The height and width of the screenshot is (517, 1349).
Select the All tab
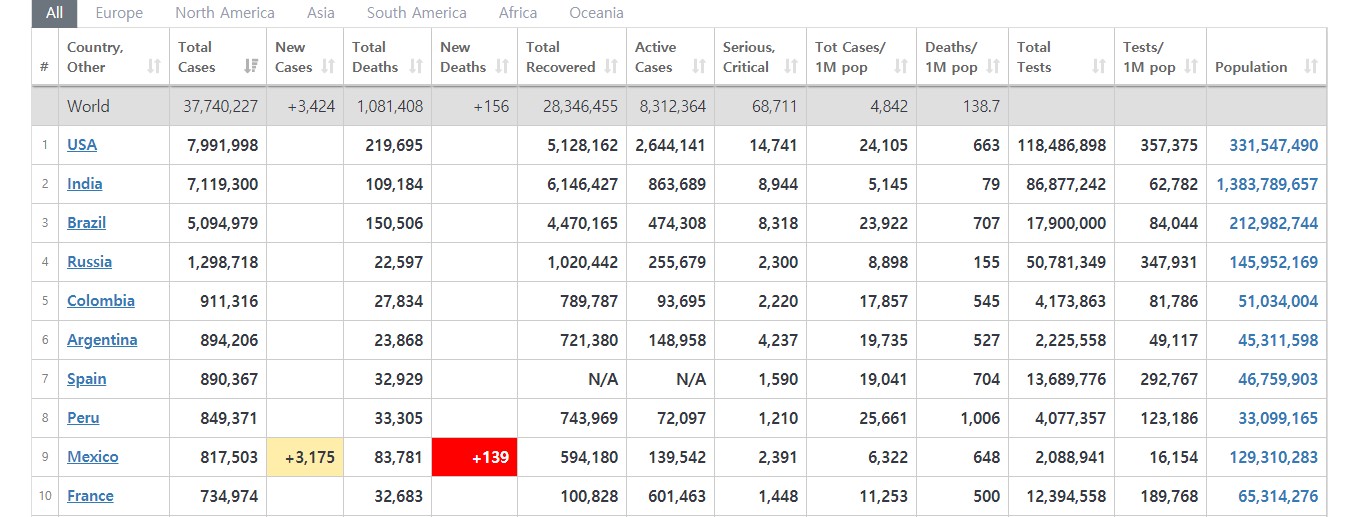point(54,13)
